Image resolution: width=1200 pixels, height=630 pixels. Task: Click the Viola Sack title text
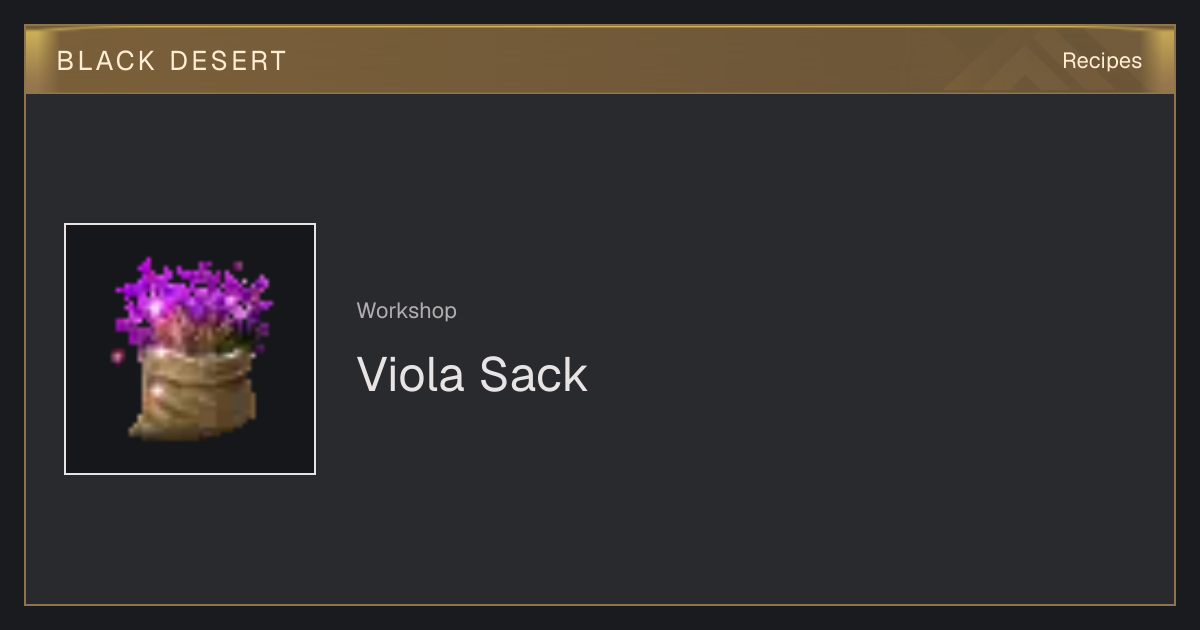point(472,374)
